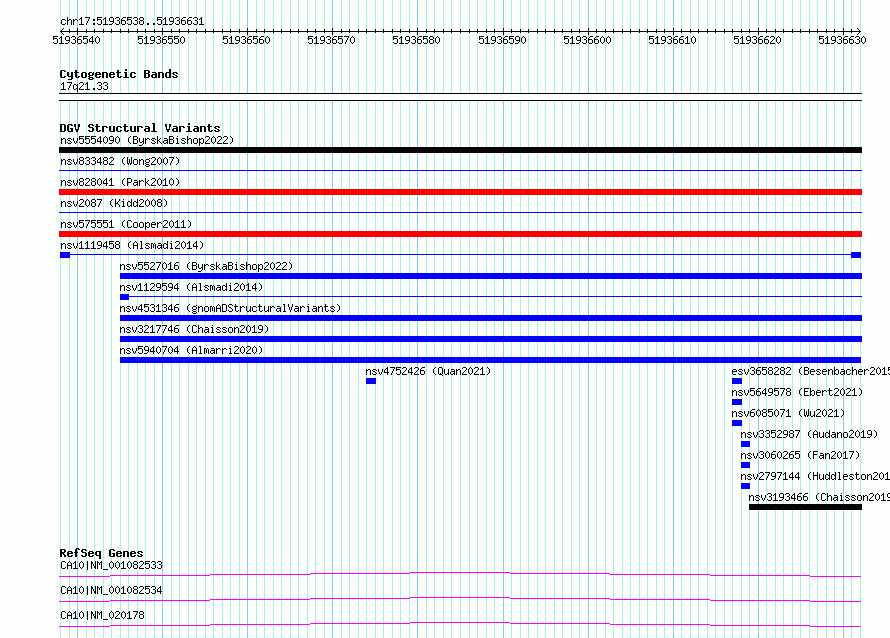Click the 51936610 ruler coordinate

[x=673, y=40]
